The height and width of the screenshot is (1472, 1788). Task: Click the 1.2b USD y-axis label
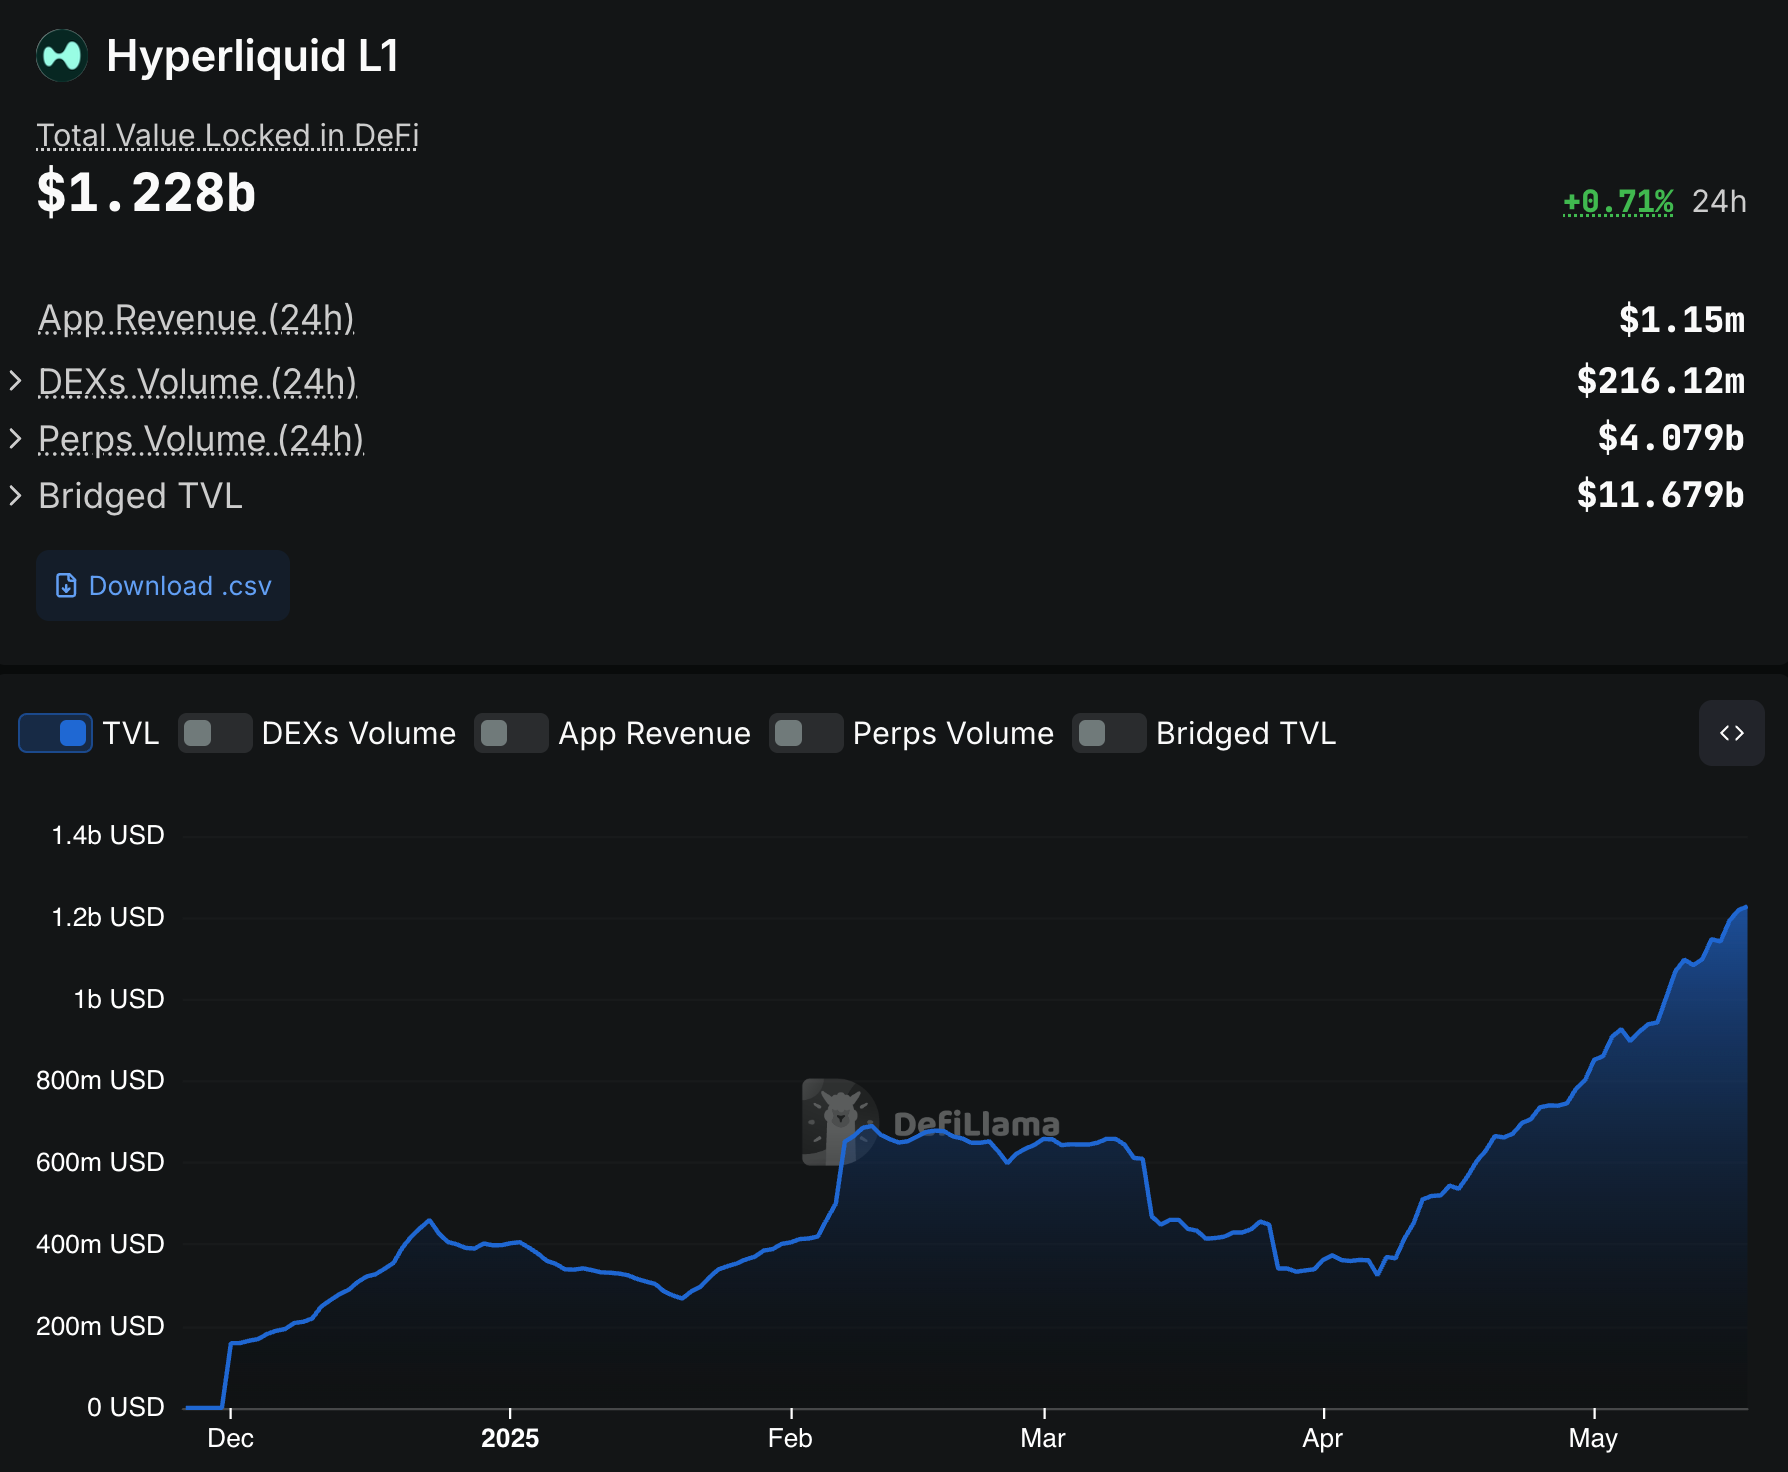click(x=108, y=917)
